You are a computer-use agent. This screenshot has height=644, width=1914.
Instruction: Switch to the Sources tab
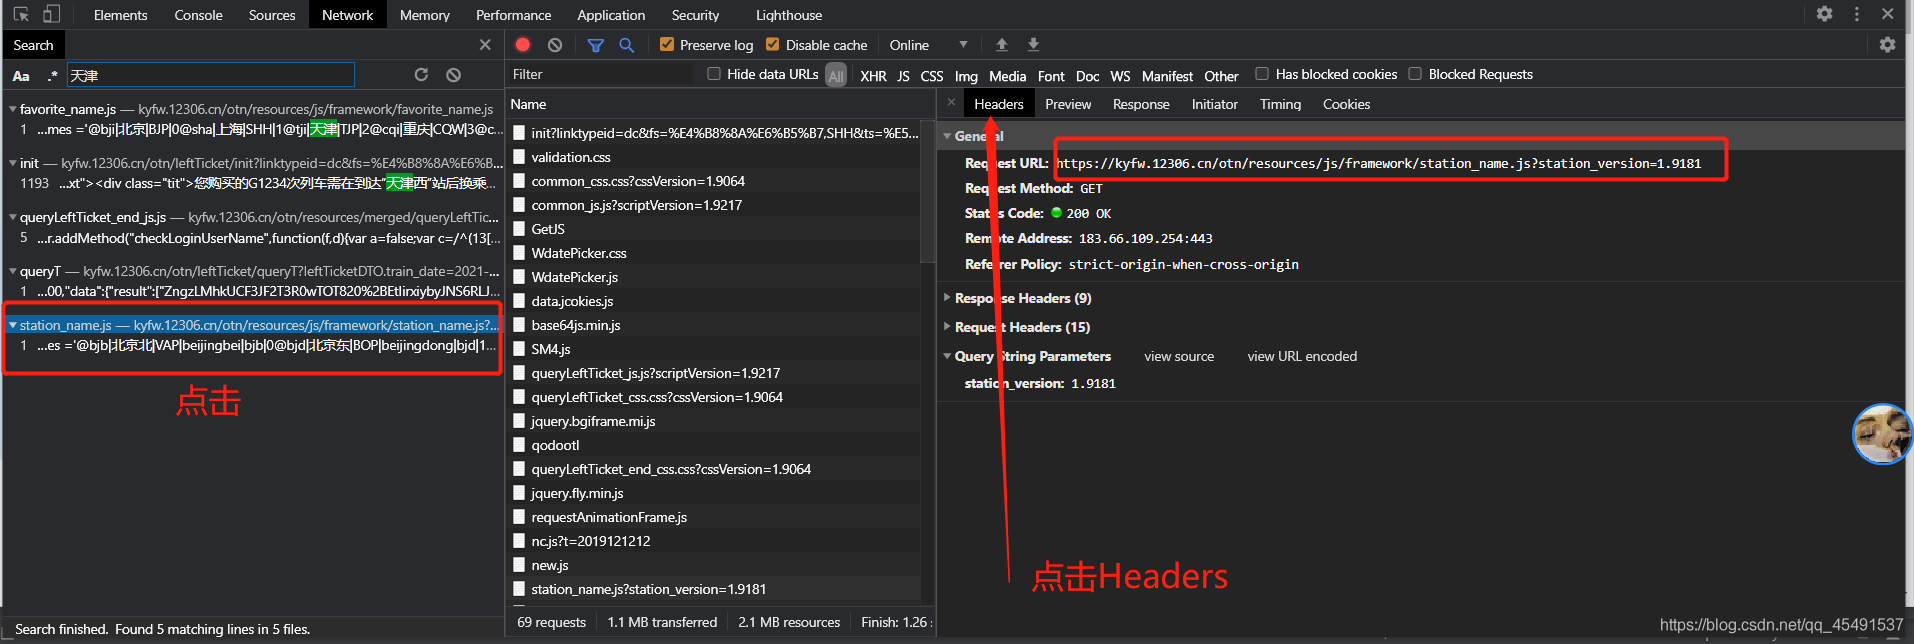(272, 15)
